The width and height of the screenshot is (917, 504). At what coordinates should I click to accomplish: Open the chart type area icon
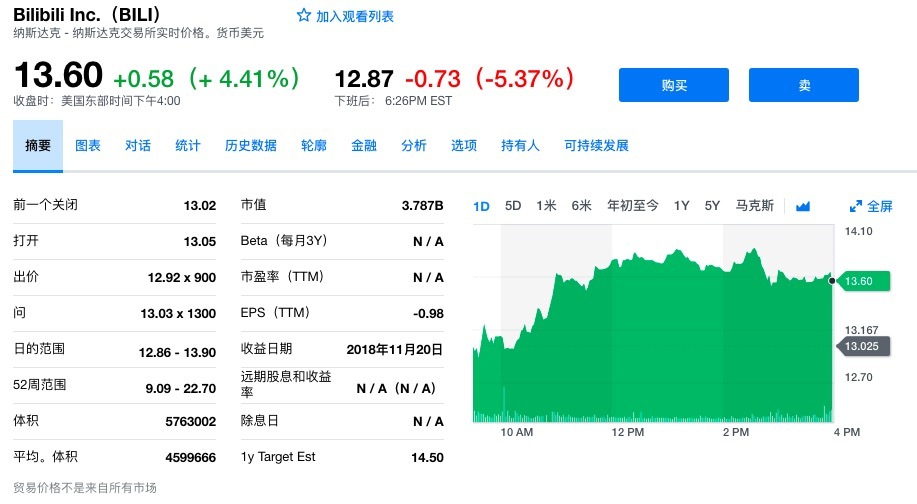pos(803,206)
